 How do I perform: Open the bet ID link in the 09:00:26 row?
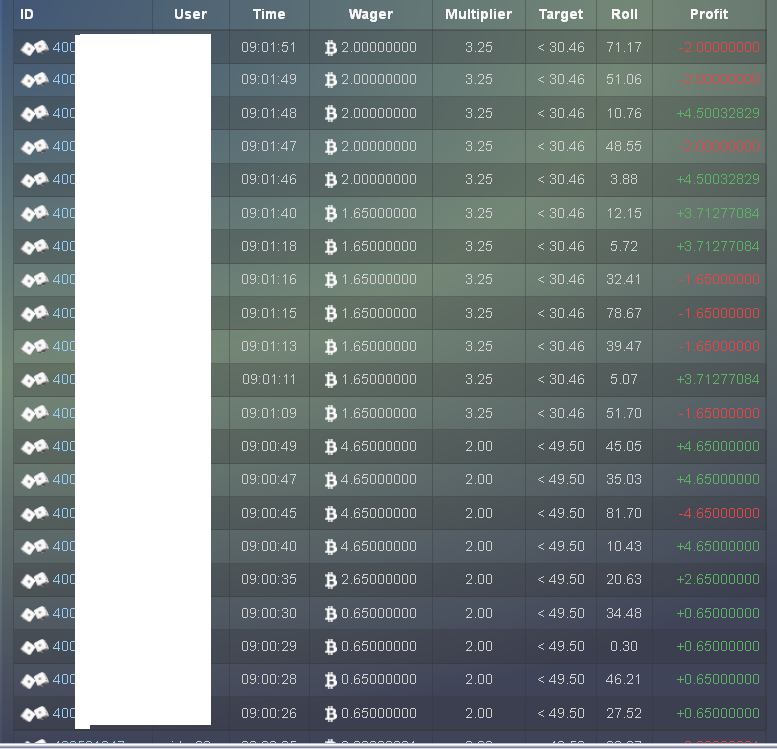pyautogui.click(x=64, y=713)
